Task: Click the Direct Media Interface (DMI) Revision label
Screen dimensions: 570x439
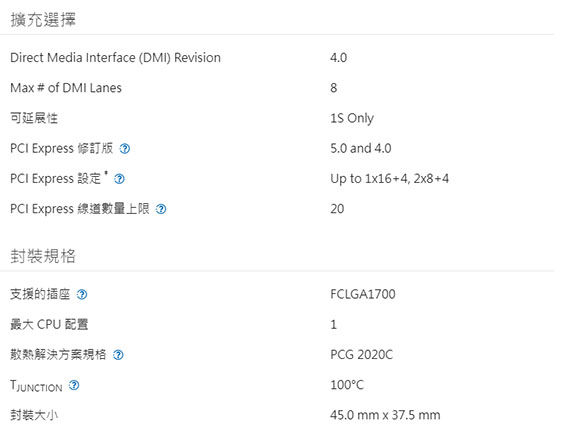Action: tap(115, 58)
